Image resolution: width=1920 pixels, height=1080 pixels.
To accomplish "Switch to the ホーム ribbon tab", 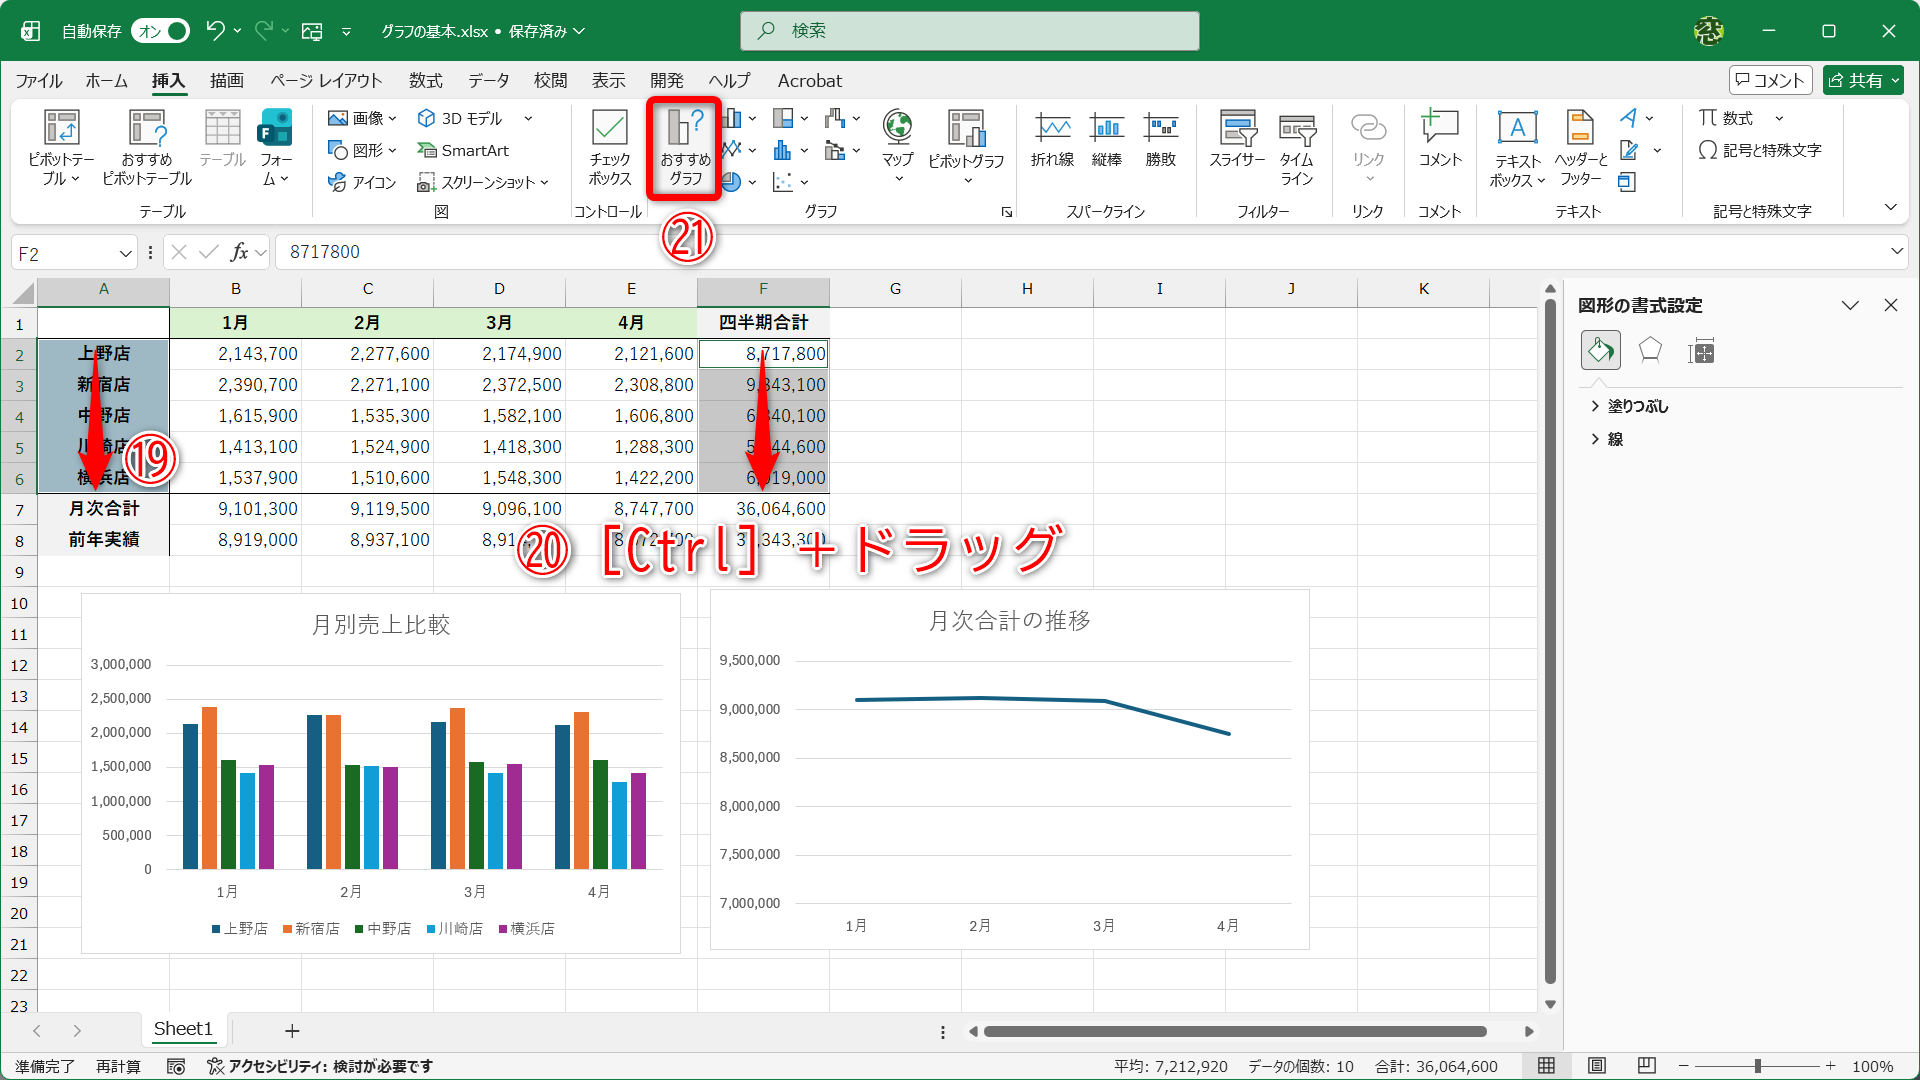I will pos(105,81).
